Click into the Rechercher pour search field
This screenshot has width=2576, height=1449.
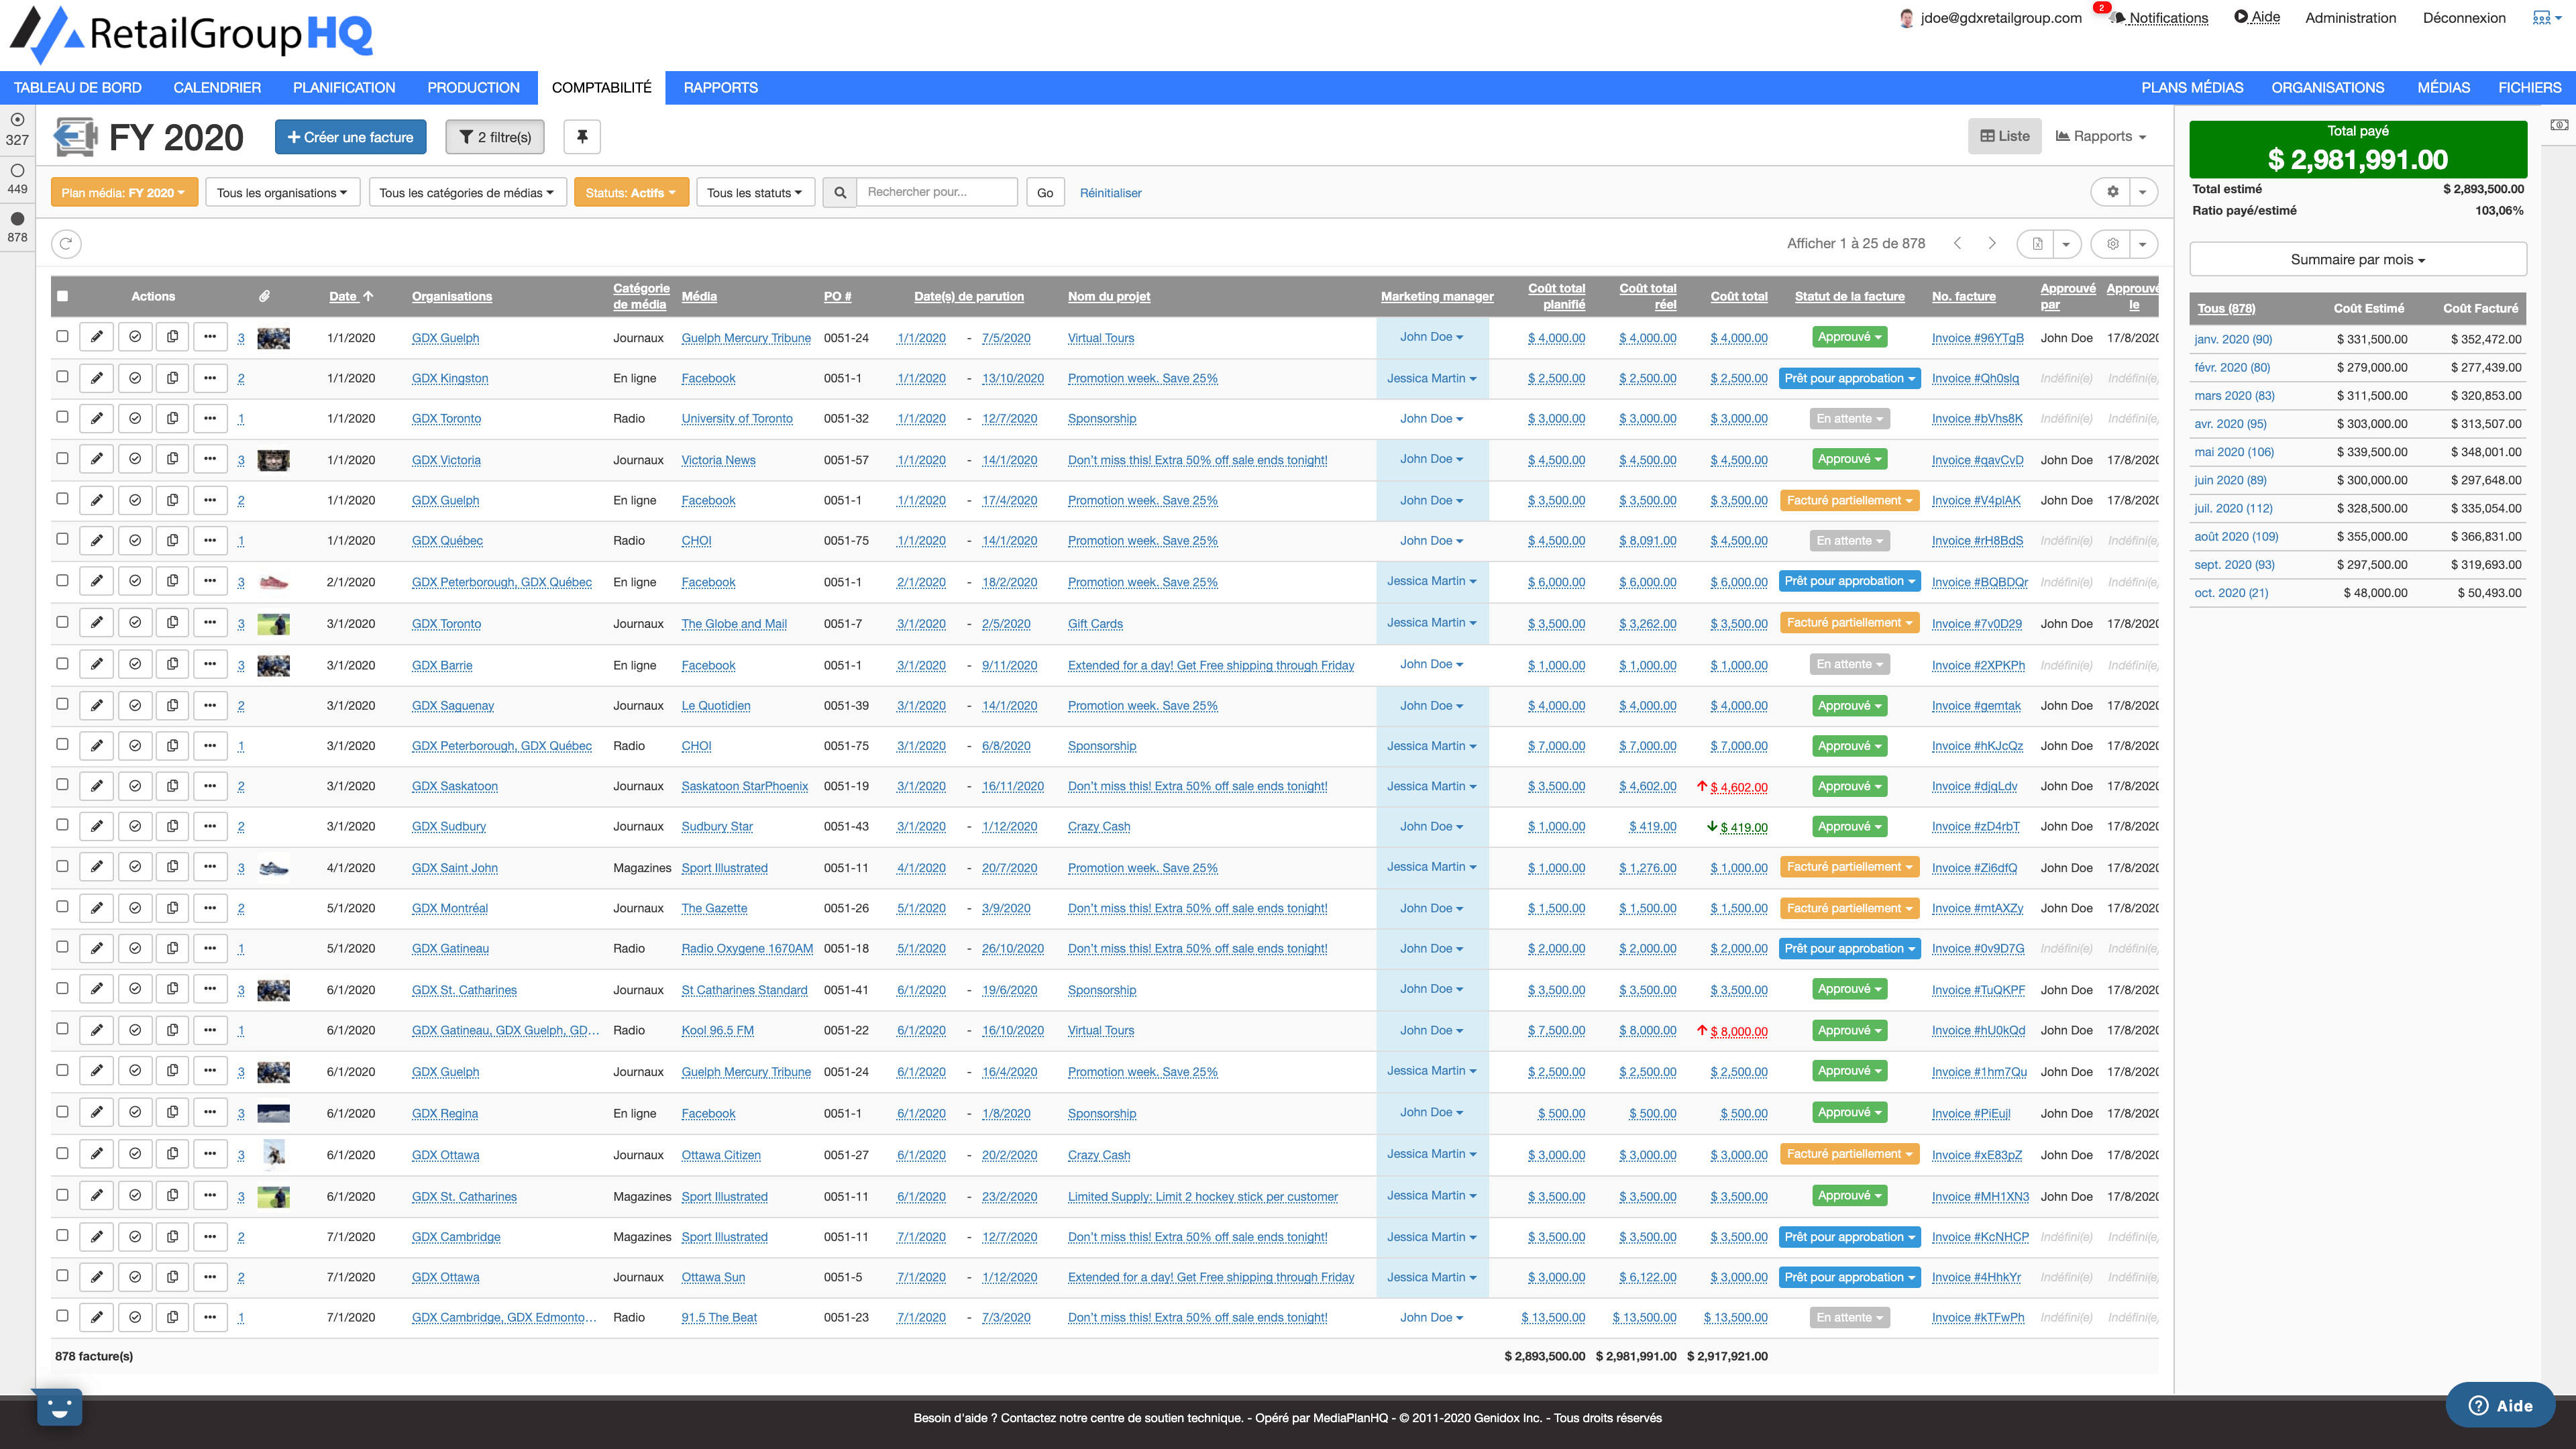pyautogui.click(x=936, y=192)
